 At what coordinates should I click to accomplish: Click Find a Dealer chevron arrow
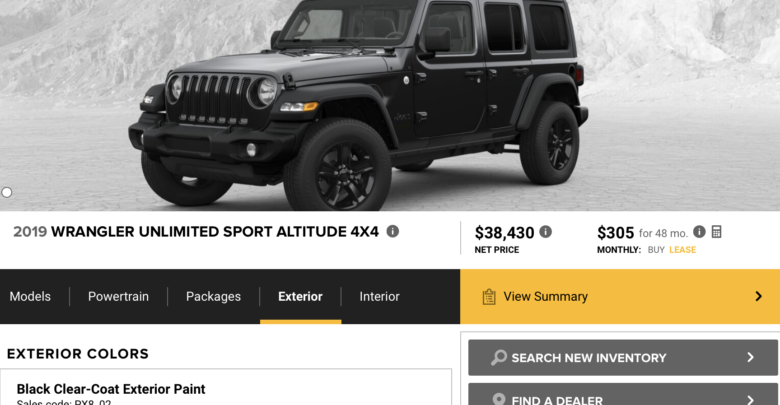coord(750,399)
